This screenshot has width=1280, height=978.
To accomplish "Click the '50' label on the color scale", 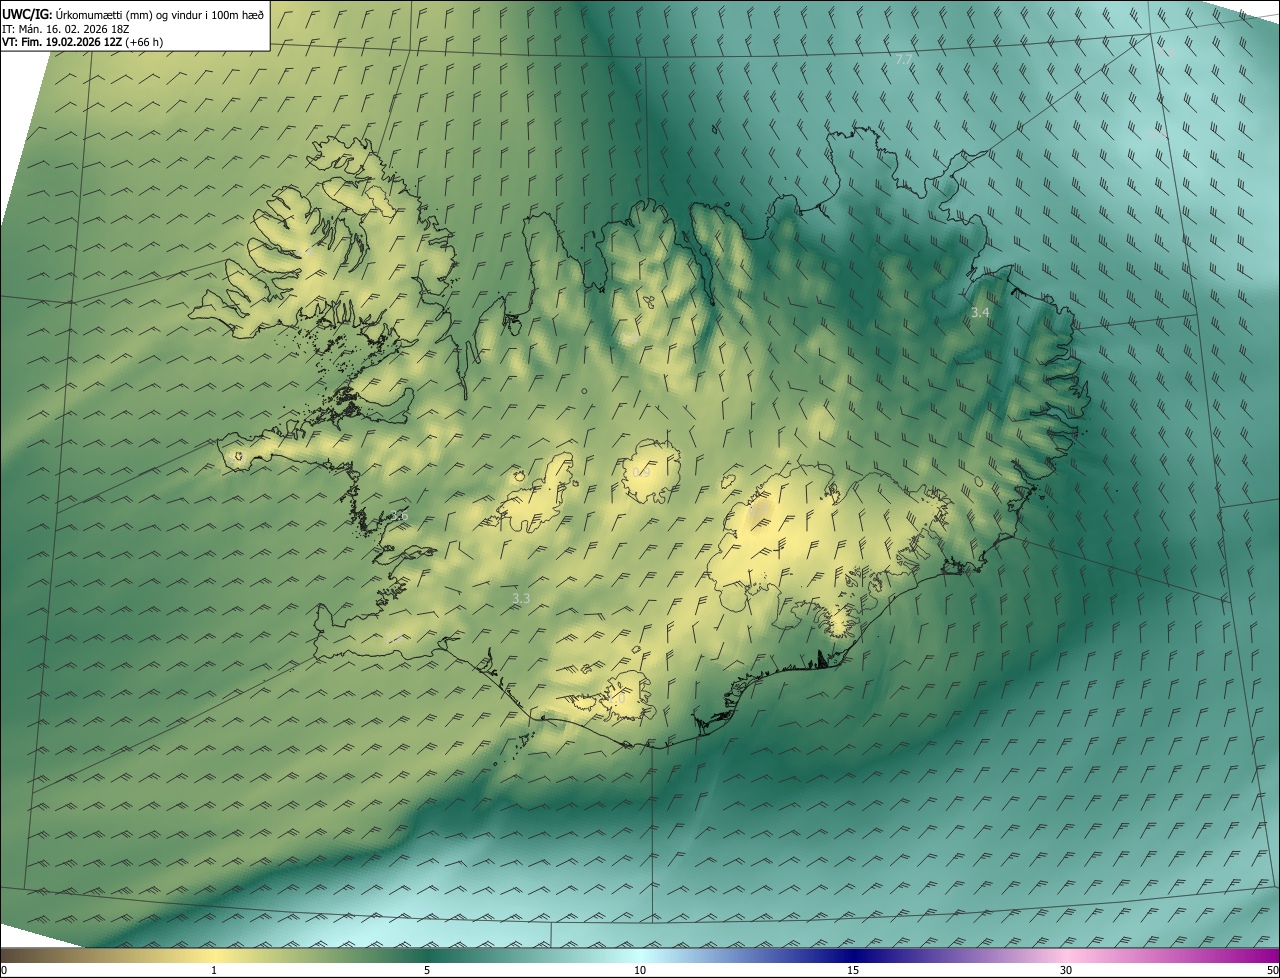I will 1272,971.
